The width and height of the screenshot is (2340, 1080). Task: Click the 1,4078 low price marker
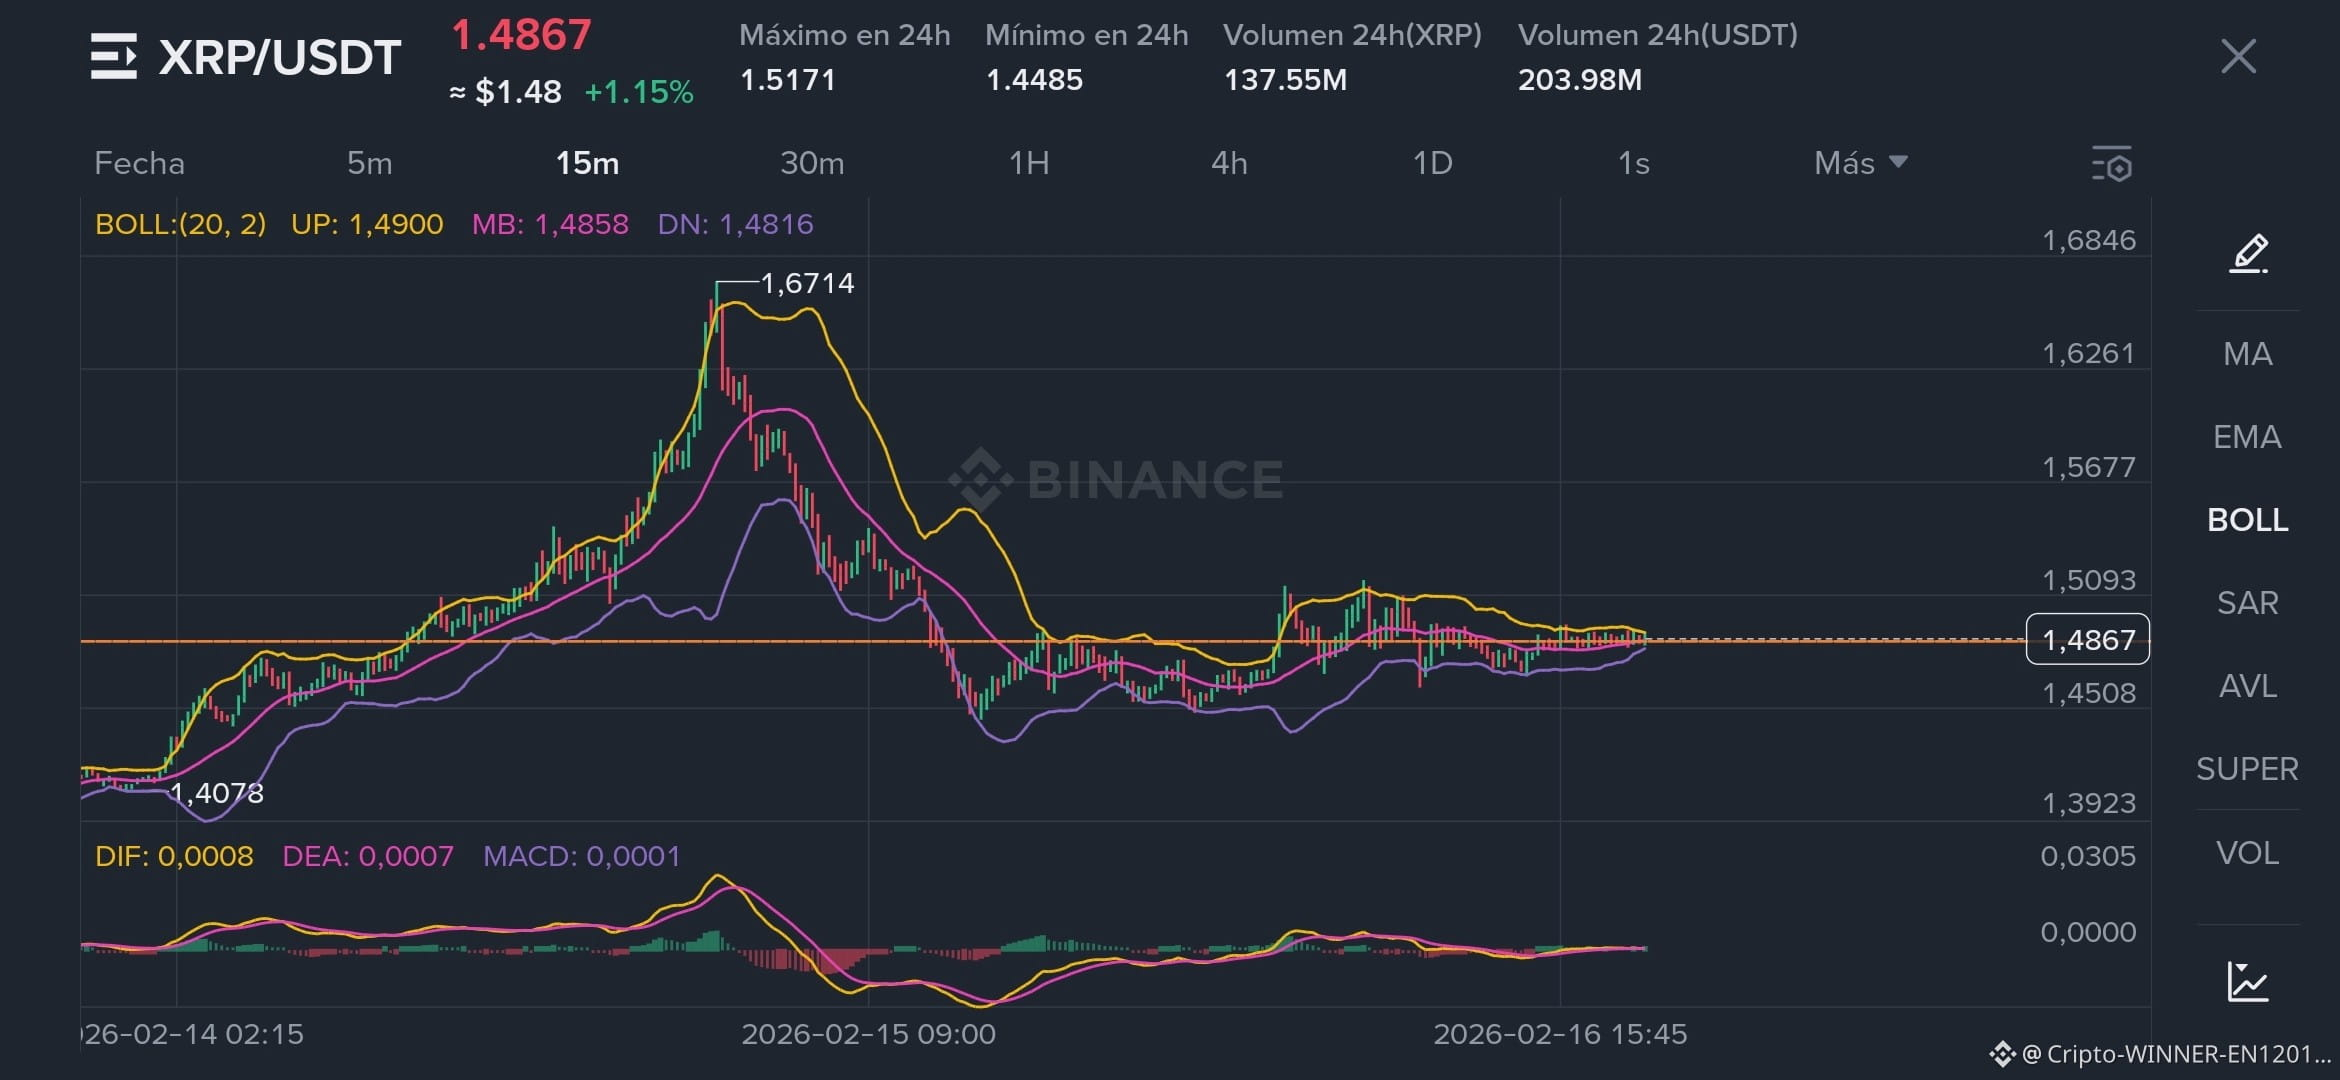click(x=217, y=793)
